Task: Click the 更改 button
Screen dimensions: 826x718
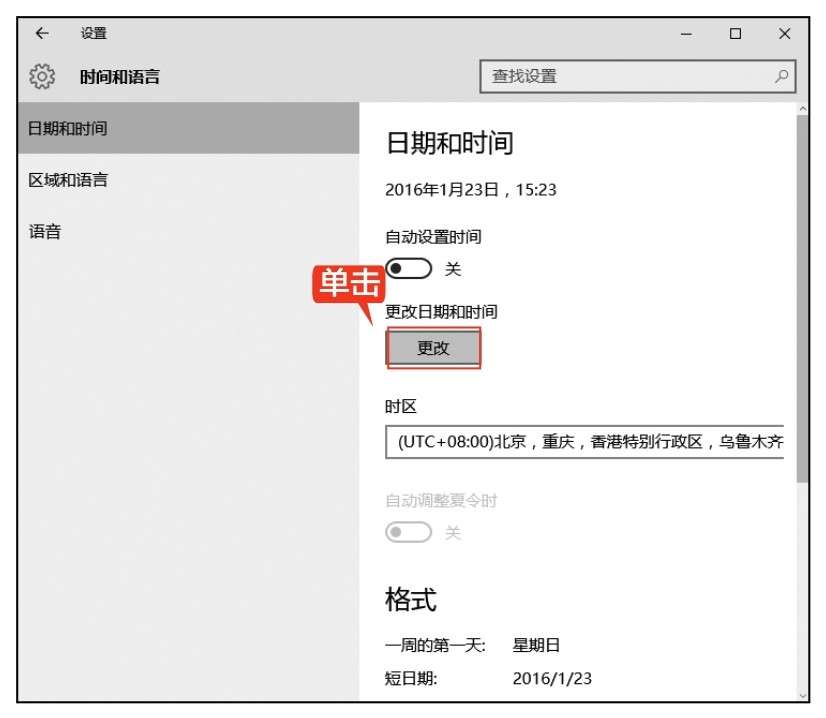Action: tap(433, 348)
